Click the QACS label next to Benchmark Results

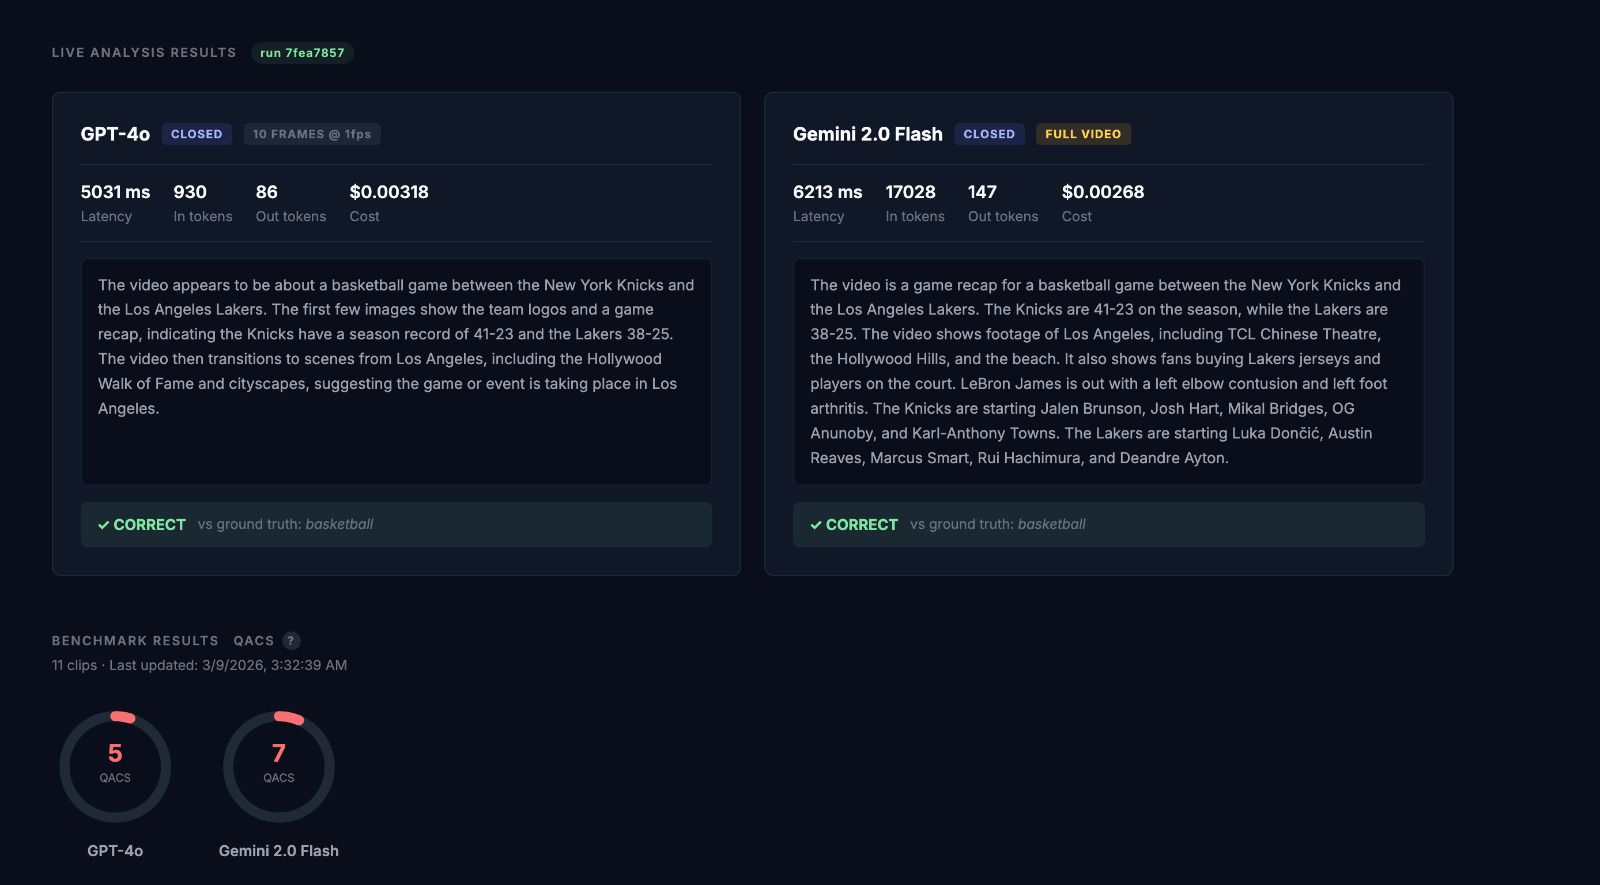click(x=254, y=641)
